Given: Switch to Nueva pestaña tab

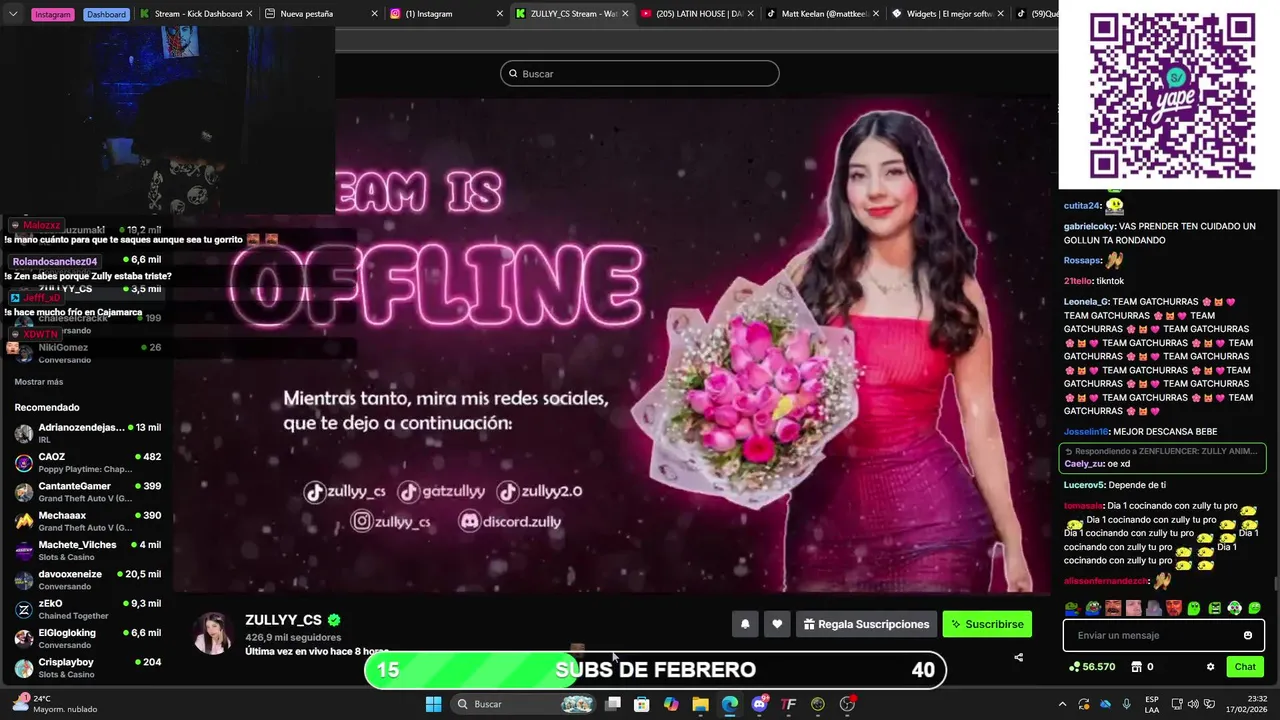Looking at the screenshot, I should [320, 14].
